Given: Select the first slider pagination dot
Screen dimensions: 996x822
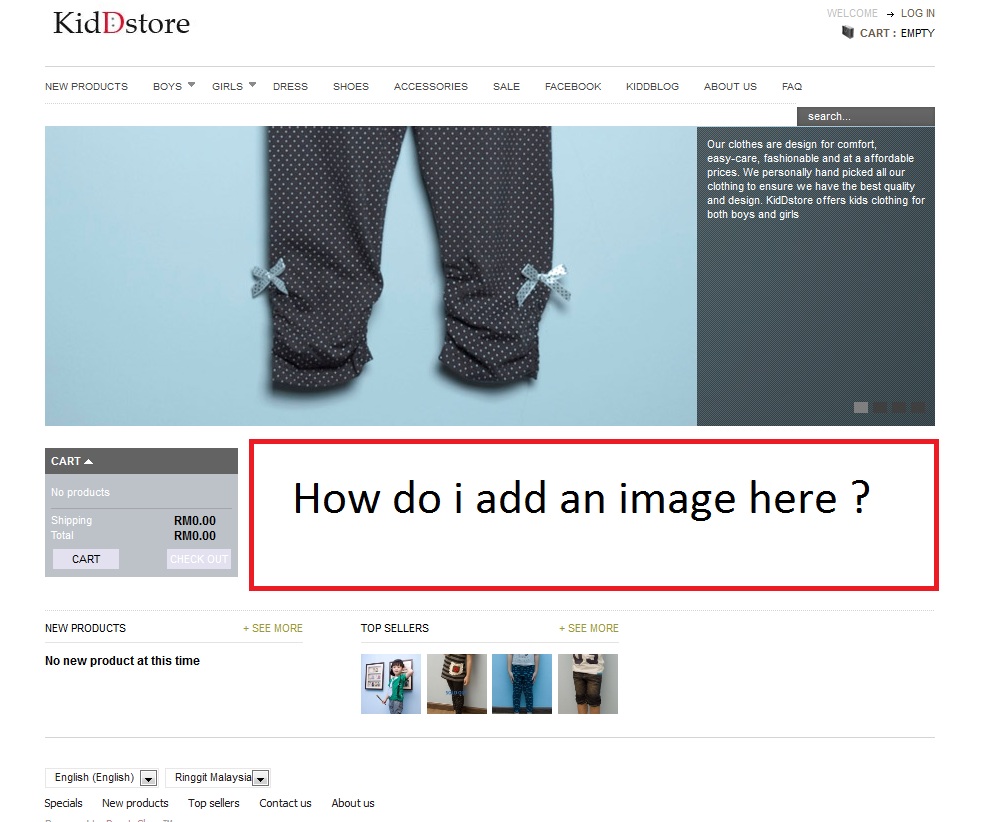Looking at the screenshot, I should [860, 407].
